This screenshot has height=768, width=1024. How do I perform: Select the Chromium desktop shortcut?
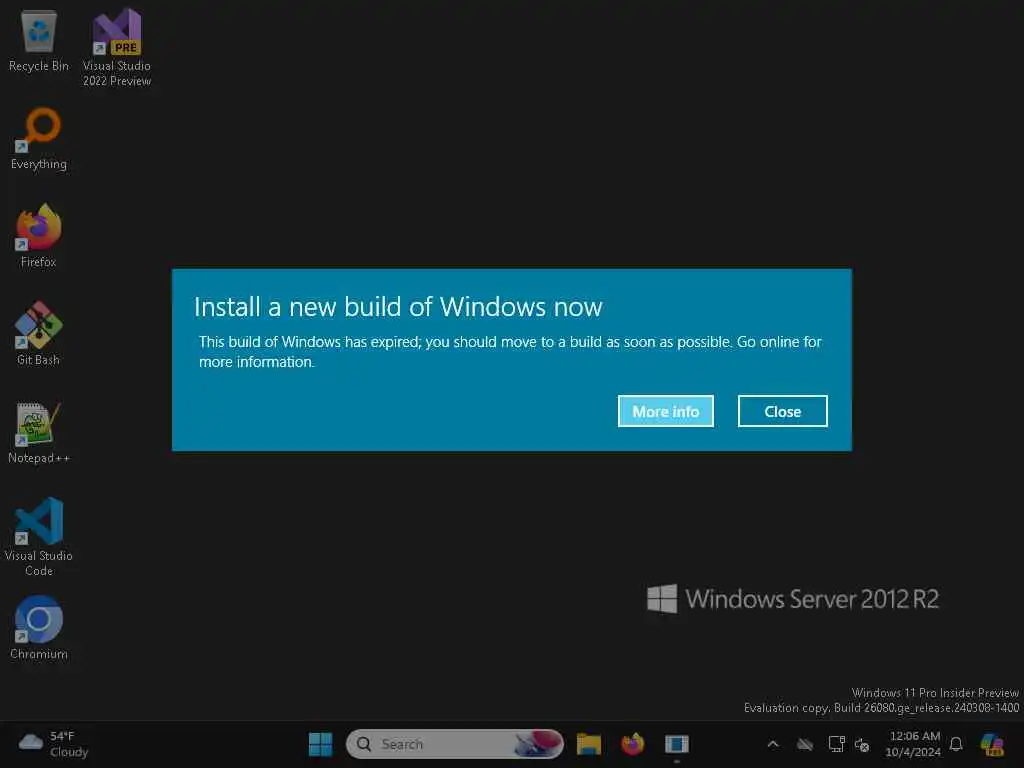[x=39, y=628]
